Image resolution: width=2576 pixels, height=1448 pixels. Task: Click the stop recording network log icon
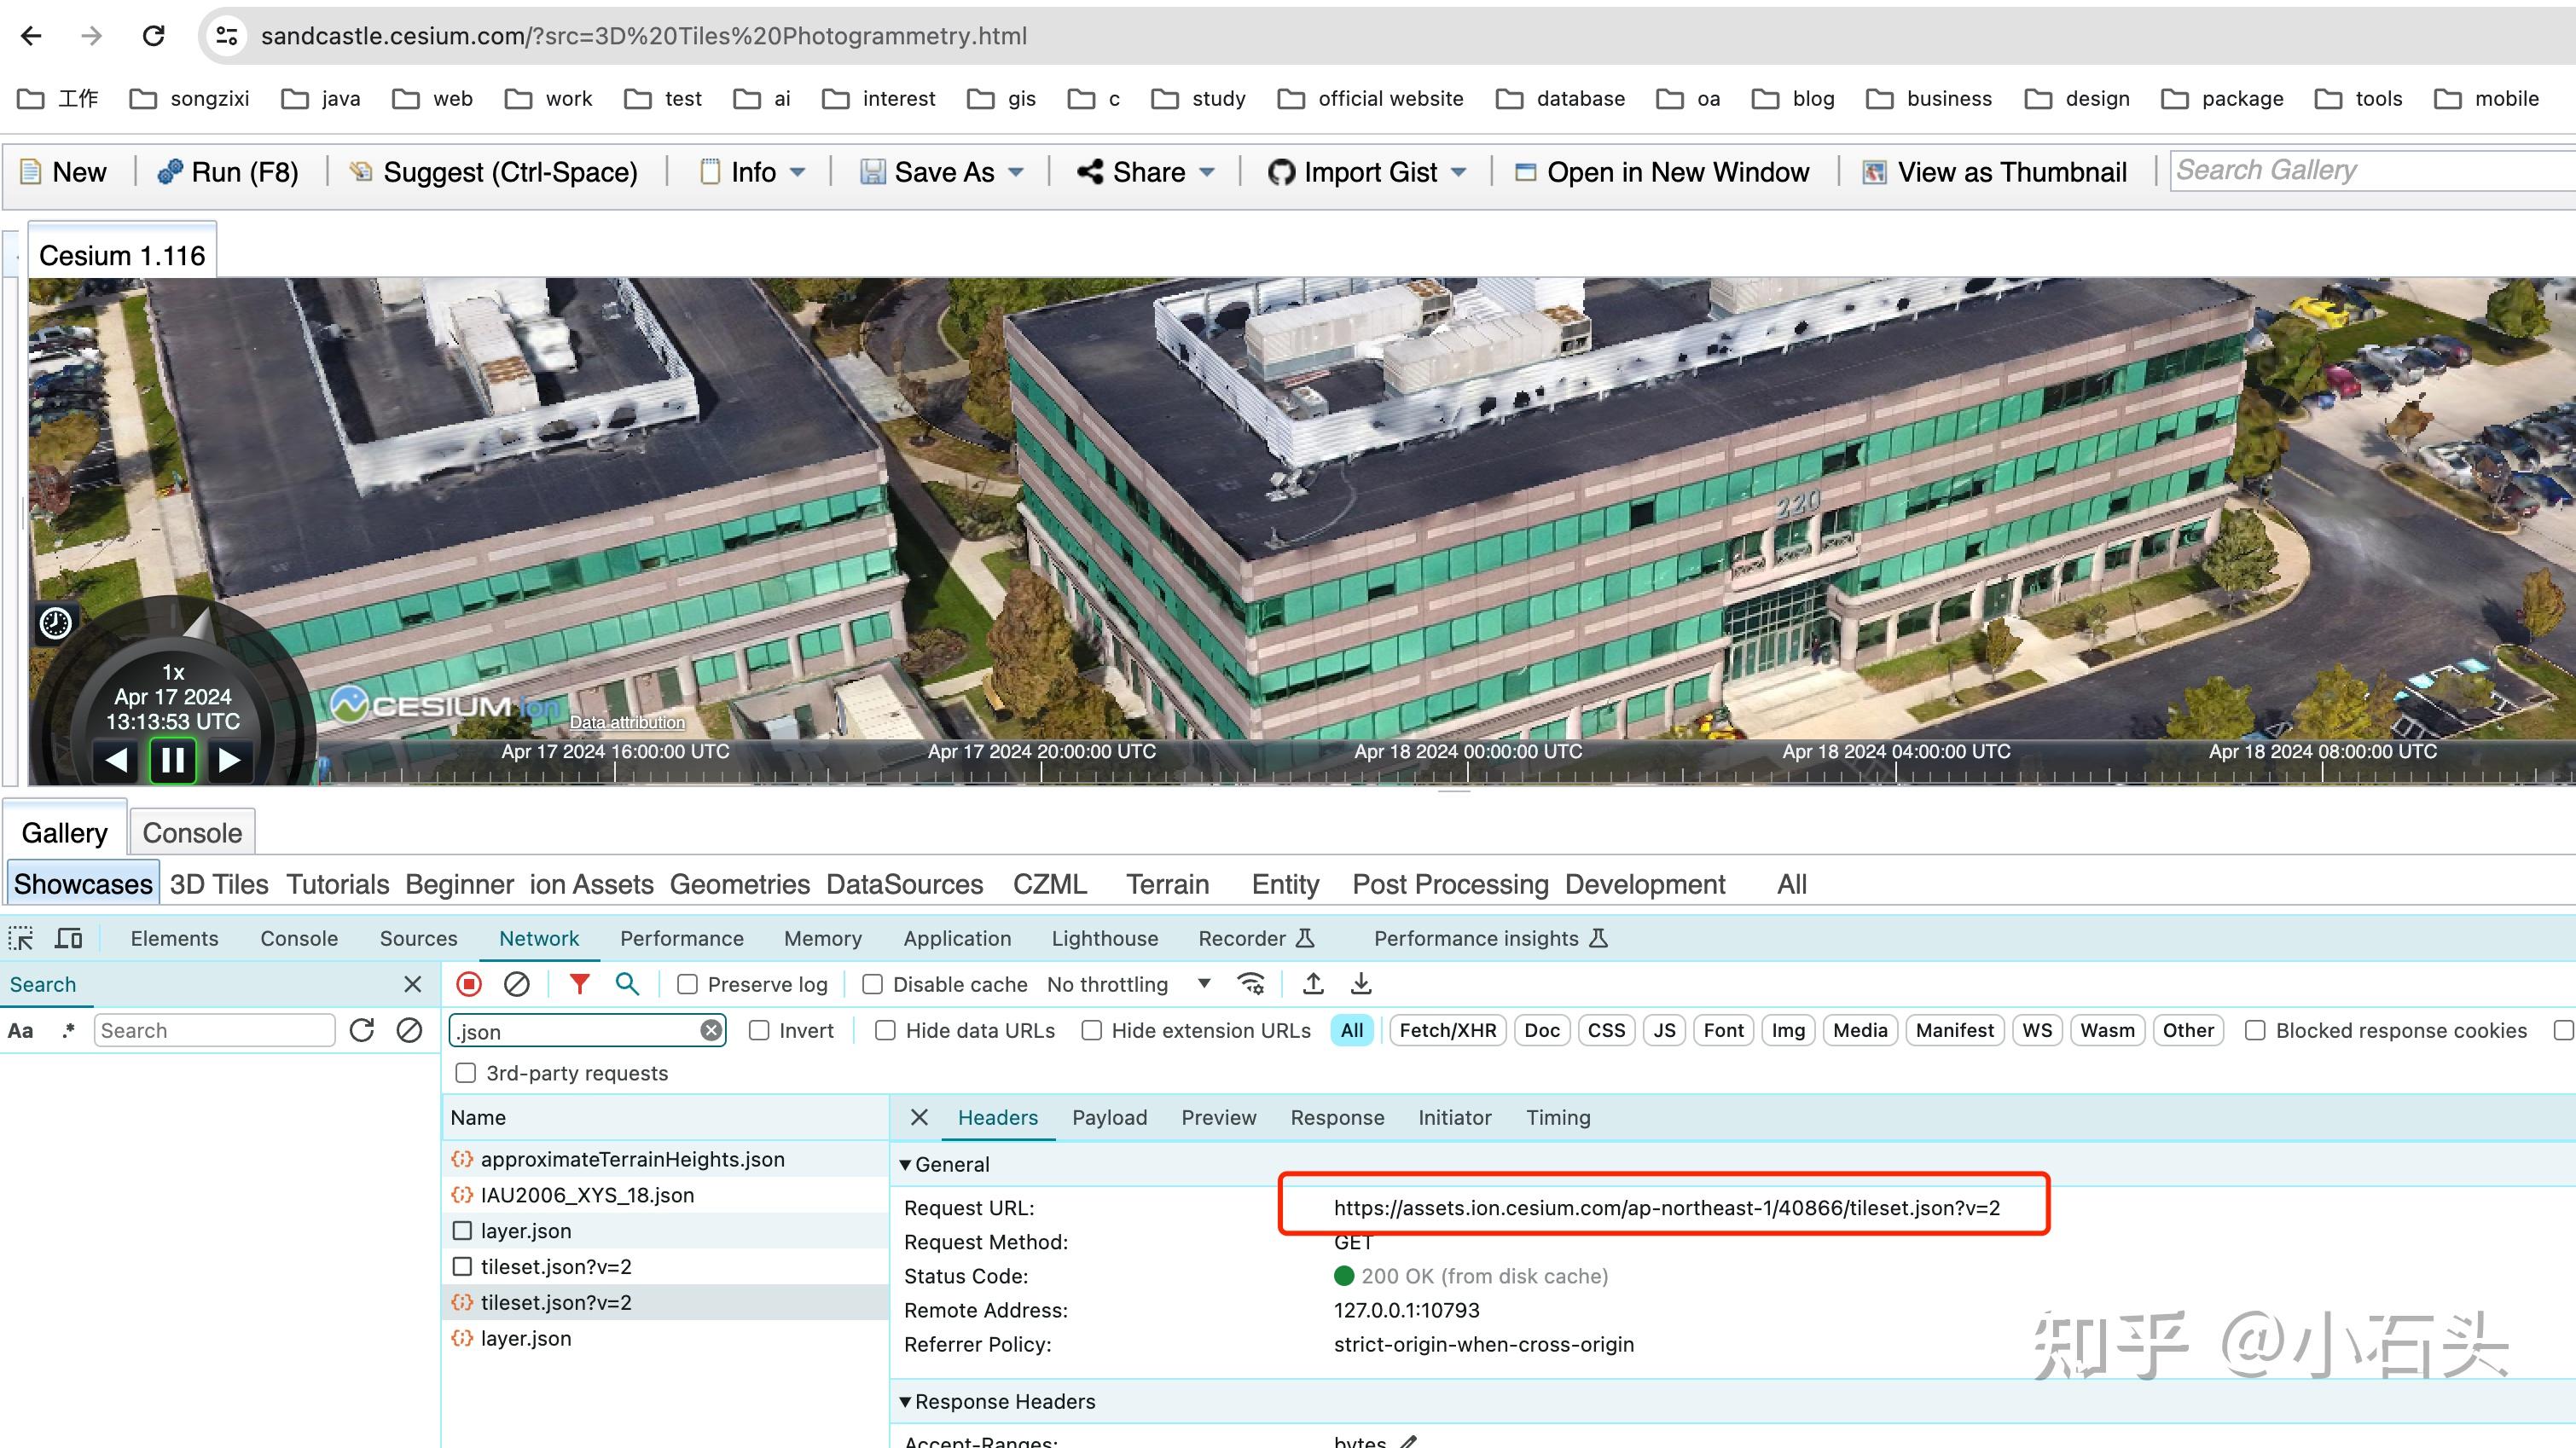pyautogui.click(x=468, y=984)
